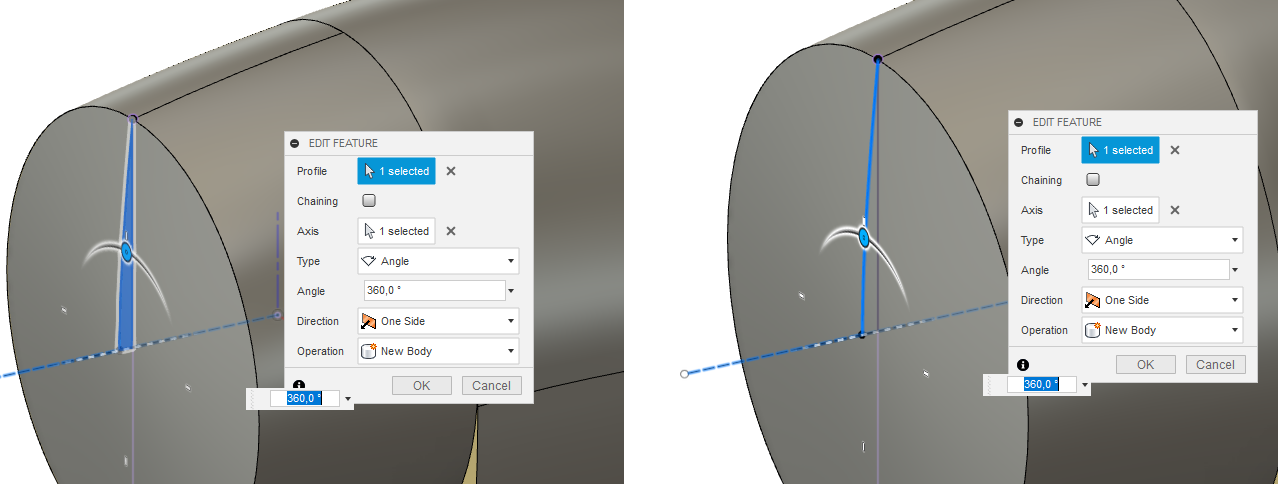
Task: Collapse the right EDIT FEATURE dialog header
Action: [x=1019, y=122]
